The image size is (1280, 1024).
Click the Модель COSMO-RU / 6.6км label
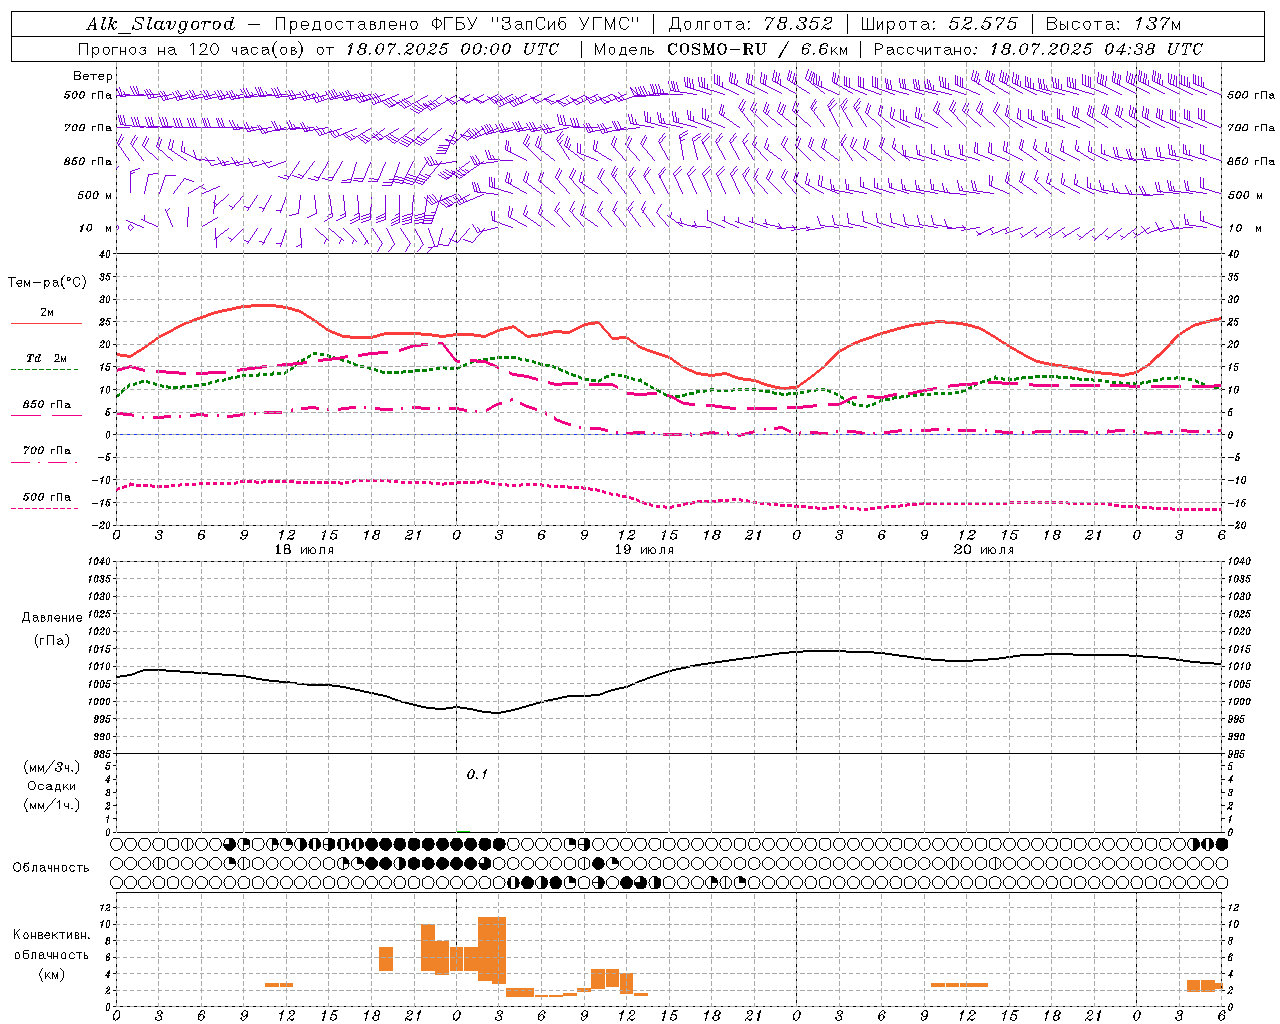[x=721, y=49]
